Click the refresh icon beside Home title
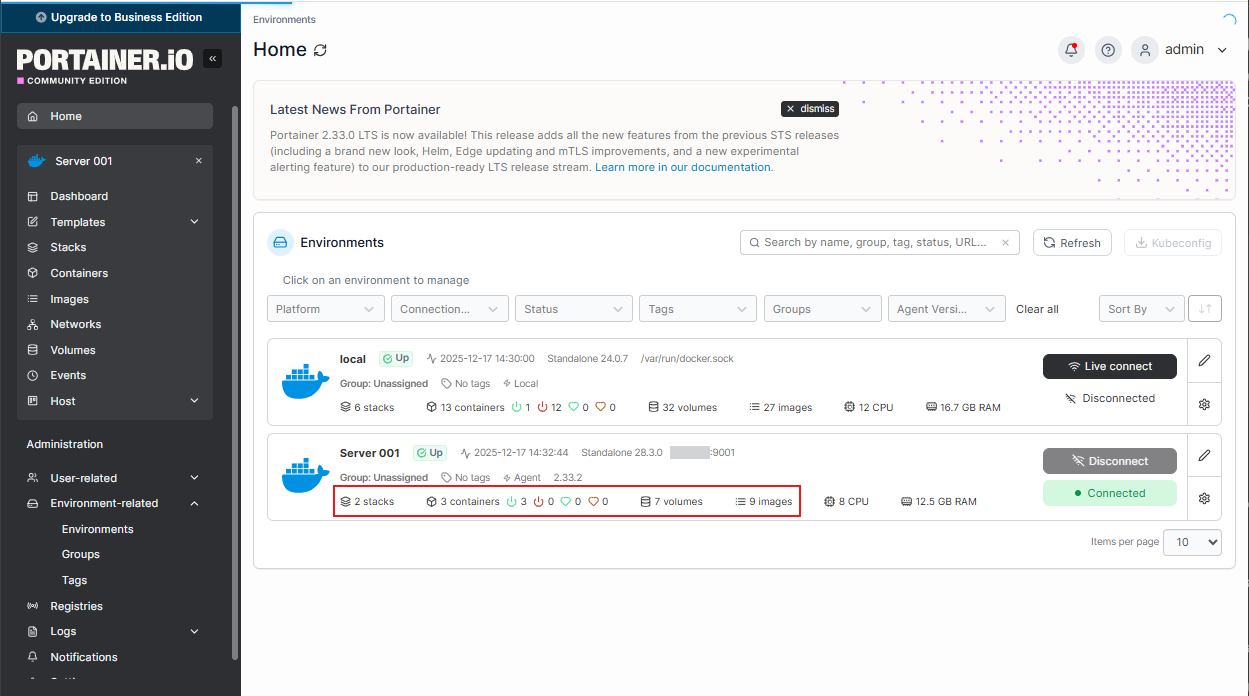1249x696 pixels. pyautogui.click(x=320, y=50)
